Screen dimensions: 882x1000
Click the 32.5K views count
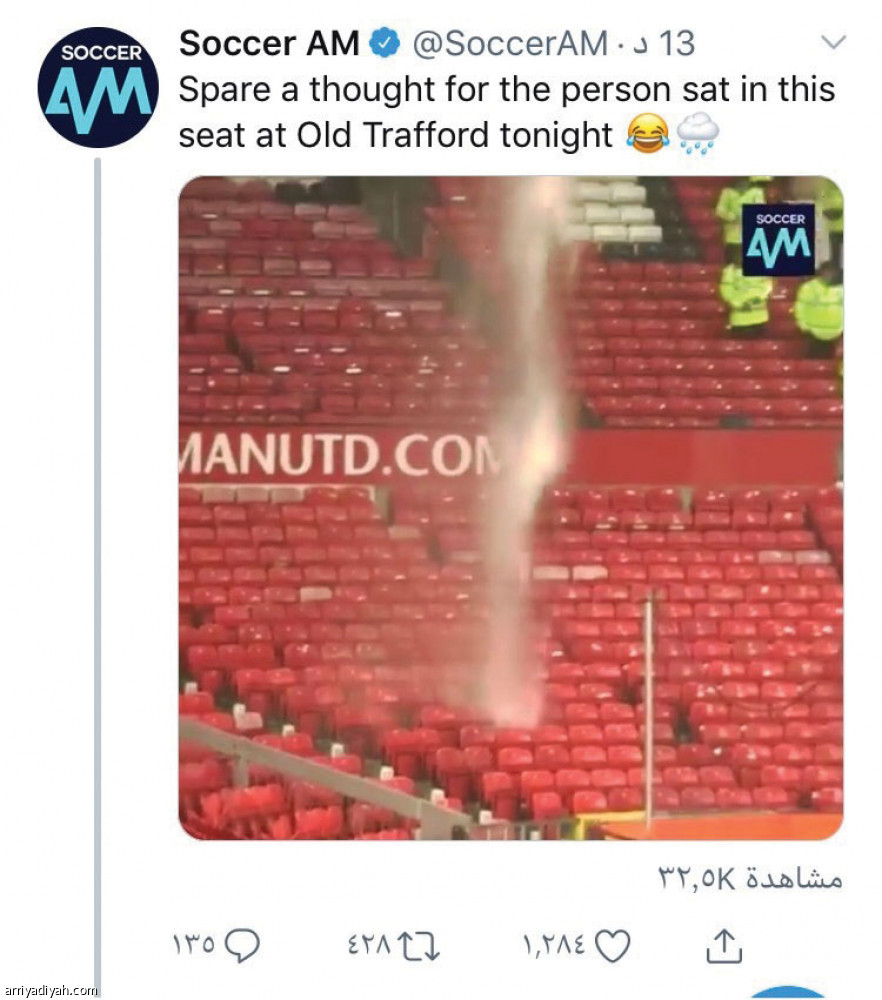(x=750, y=878)
